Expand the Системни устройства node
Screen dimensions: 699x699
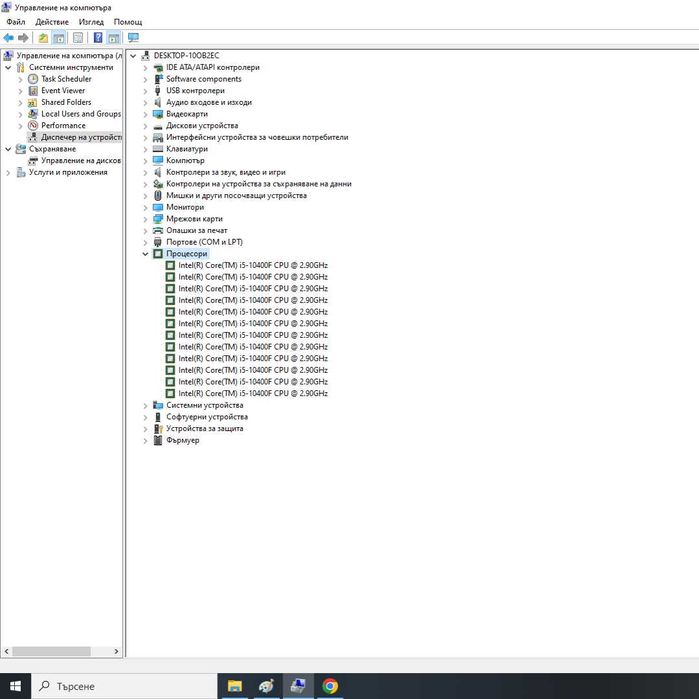click(x=145, y=405)
